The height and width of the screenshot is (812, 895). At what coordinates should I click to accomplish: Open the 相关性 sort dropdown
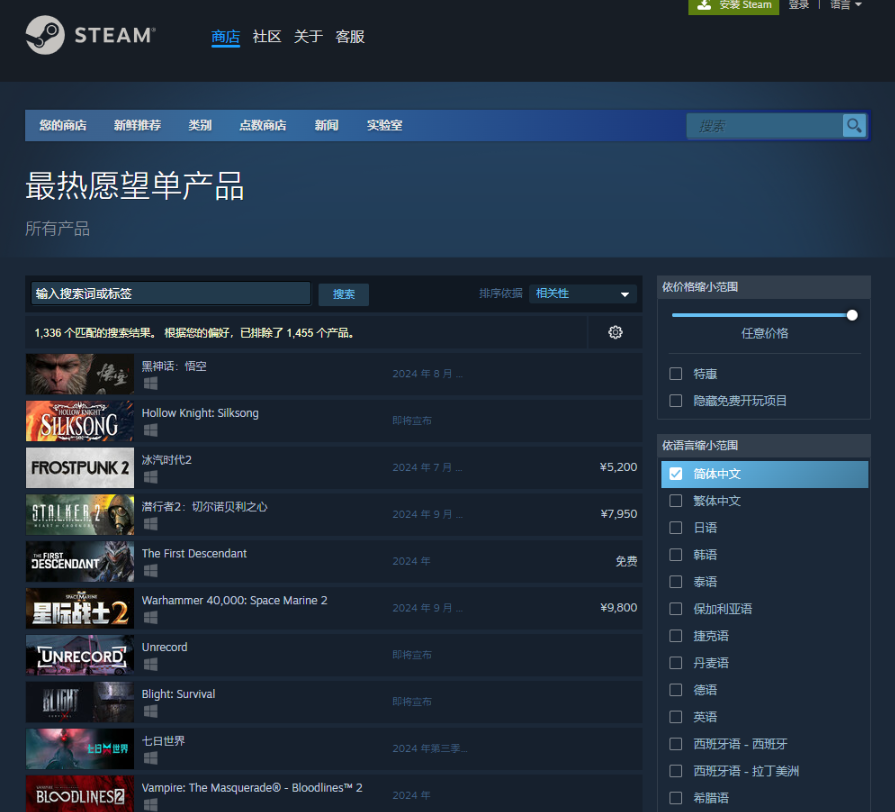click(x=582, y=293)
